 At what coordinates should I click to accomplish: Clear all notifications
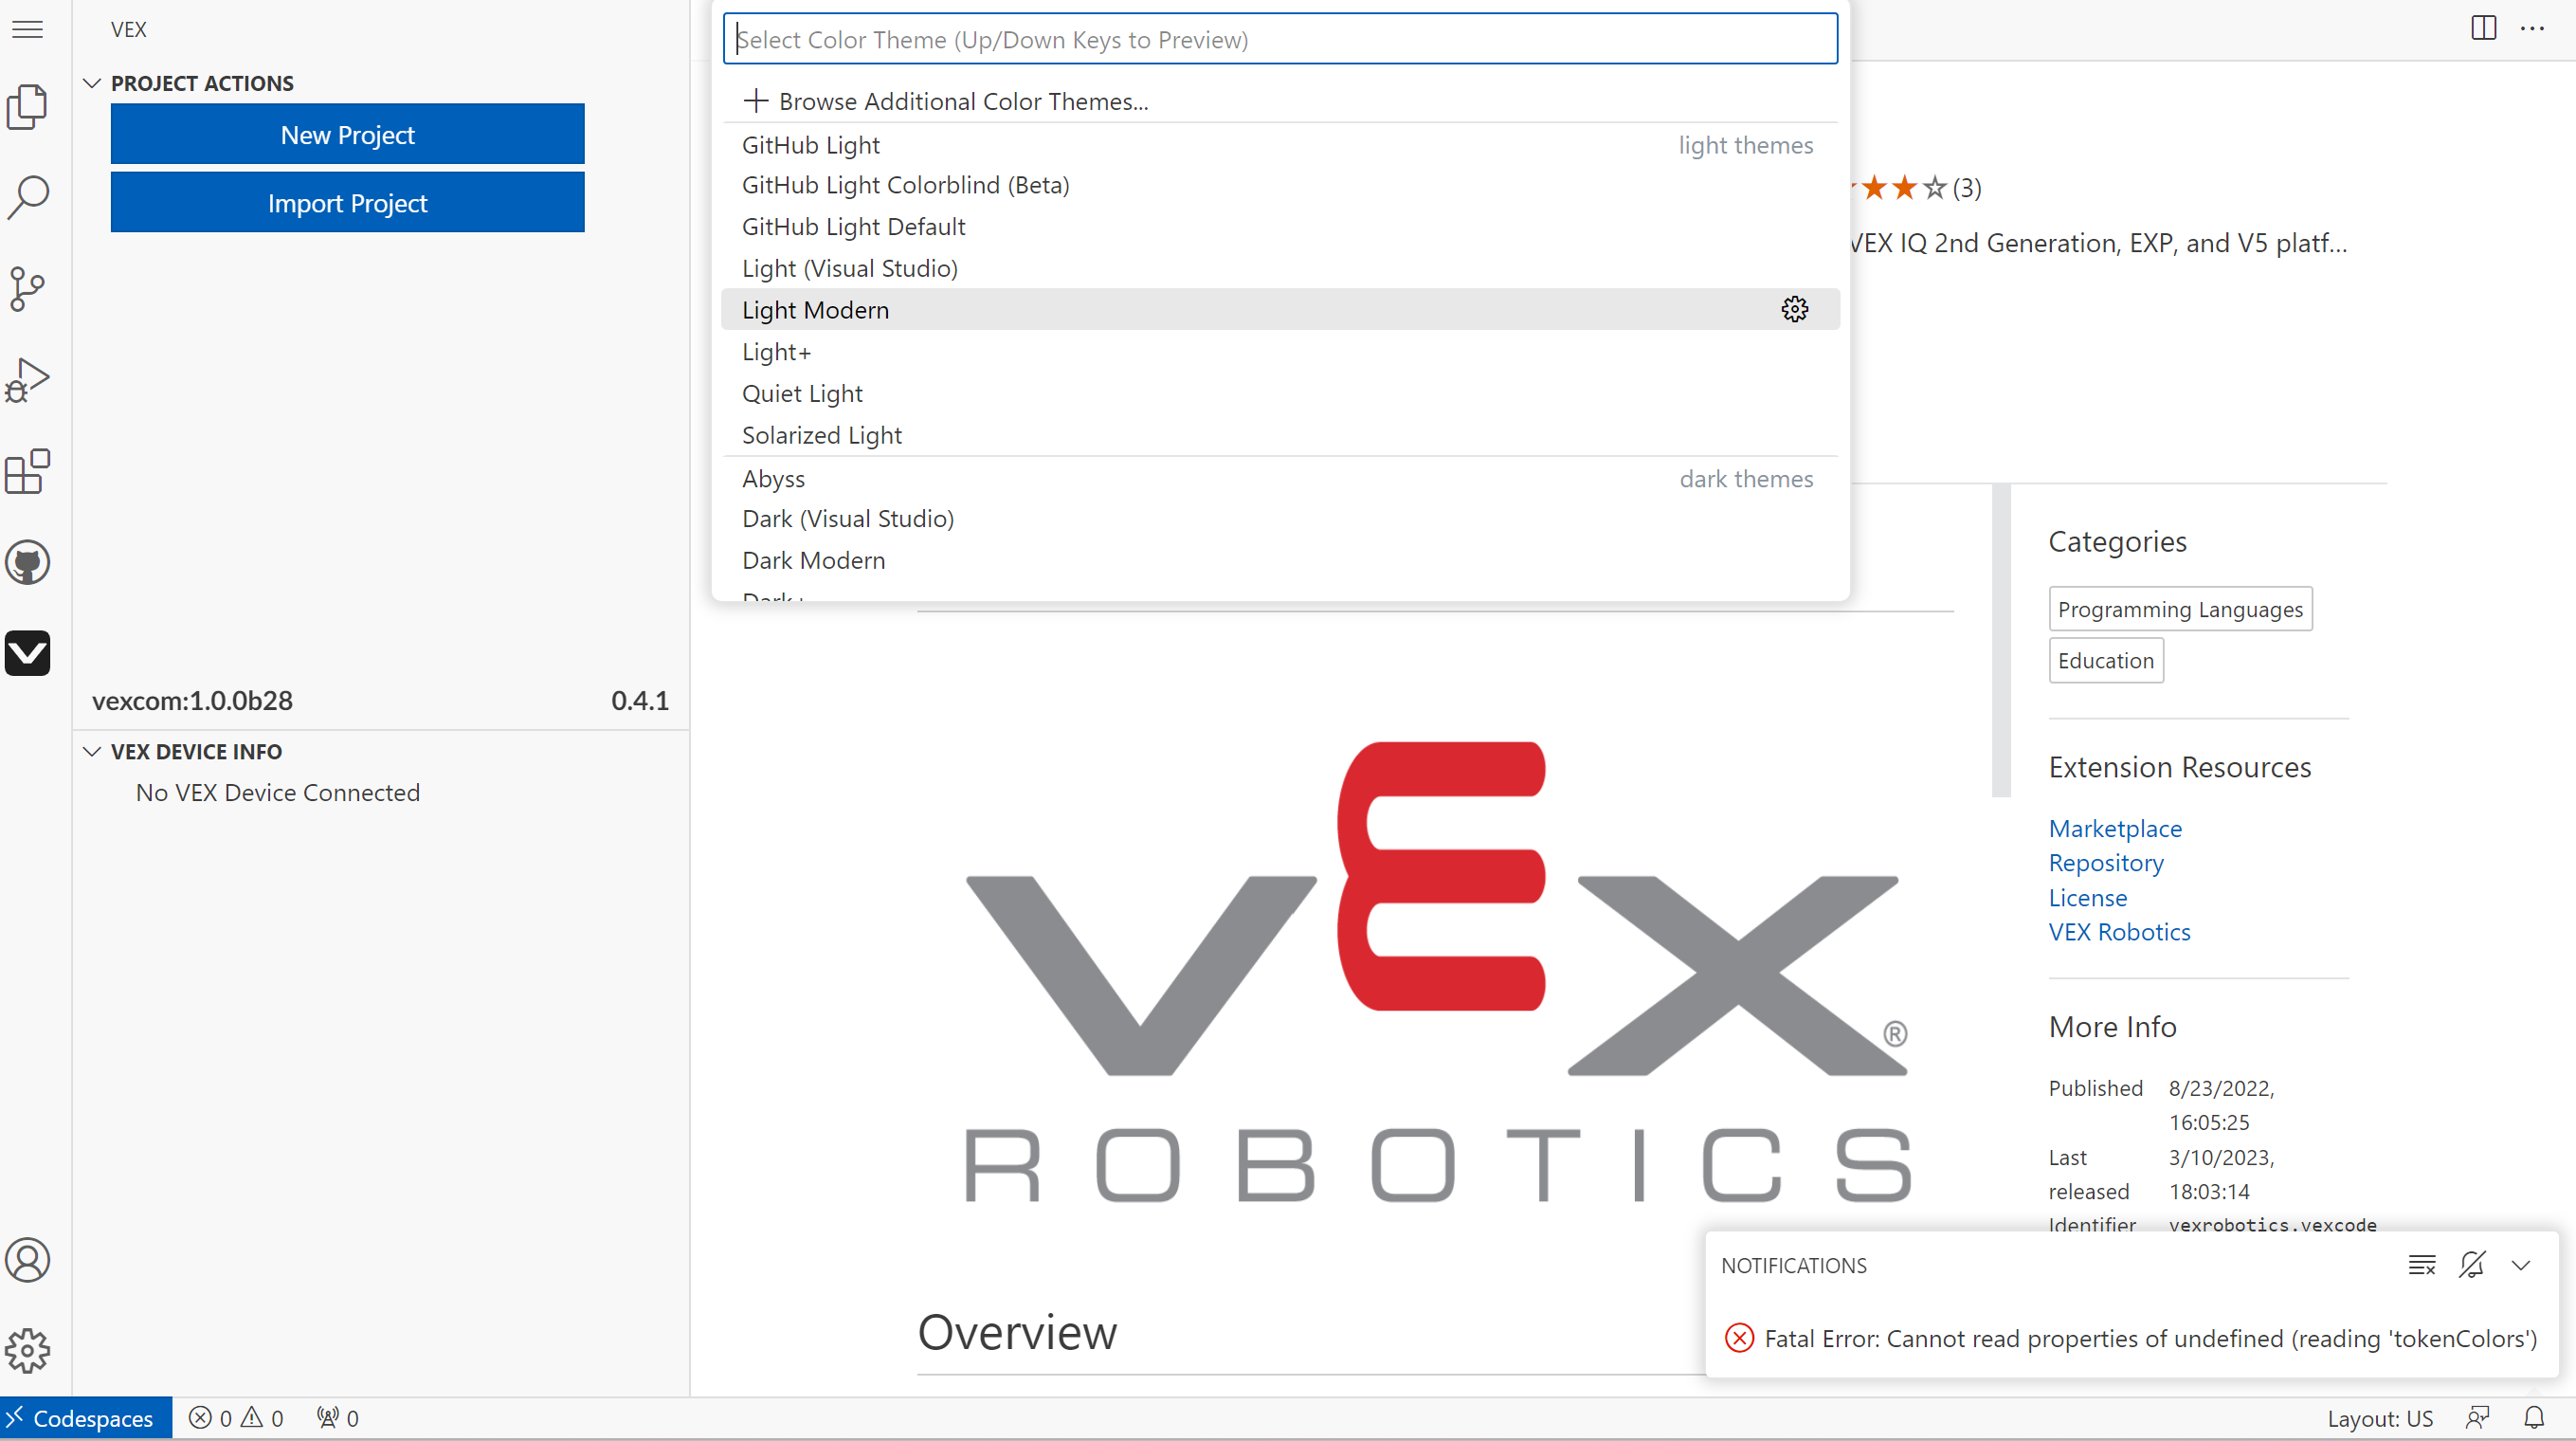(2422, 1265)
